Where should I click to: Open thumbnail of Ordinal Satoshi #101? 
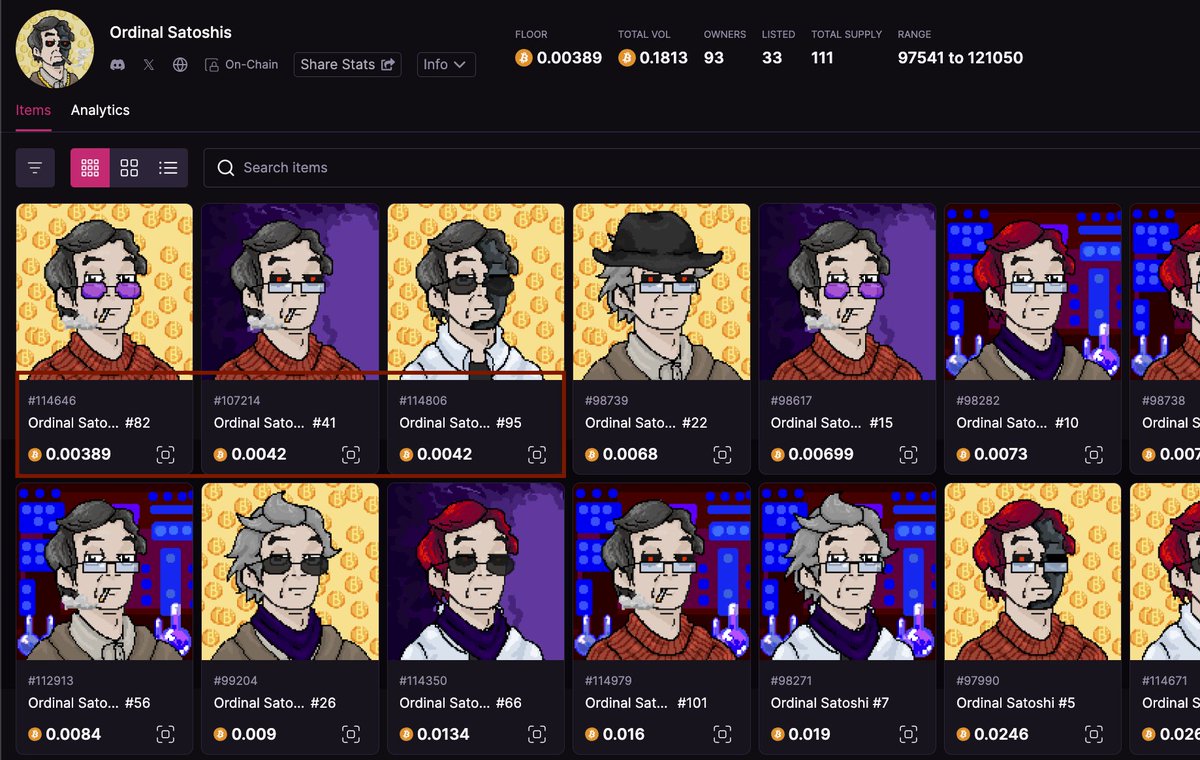click(x=662, y=571)
